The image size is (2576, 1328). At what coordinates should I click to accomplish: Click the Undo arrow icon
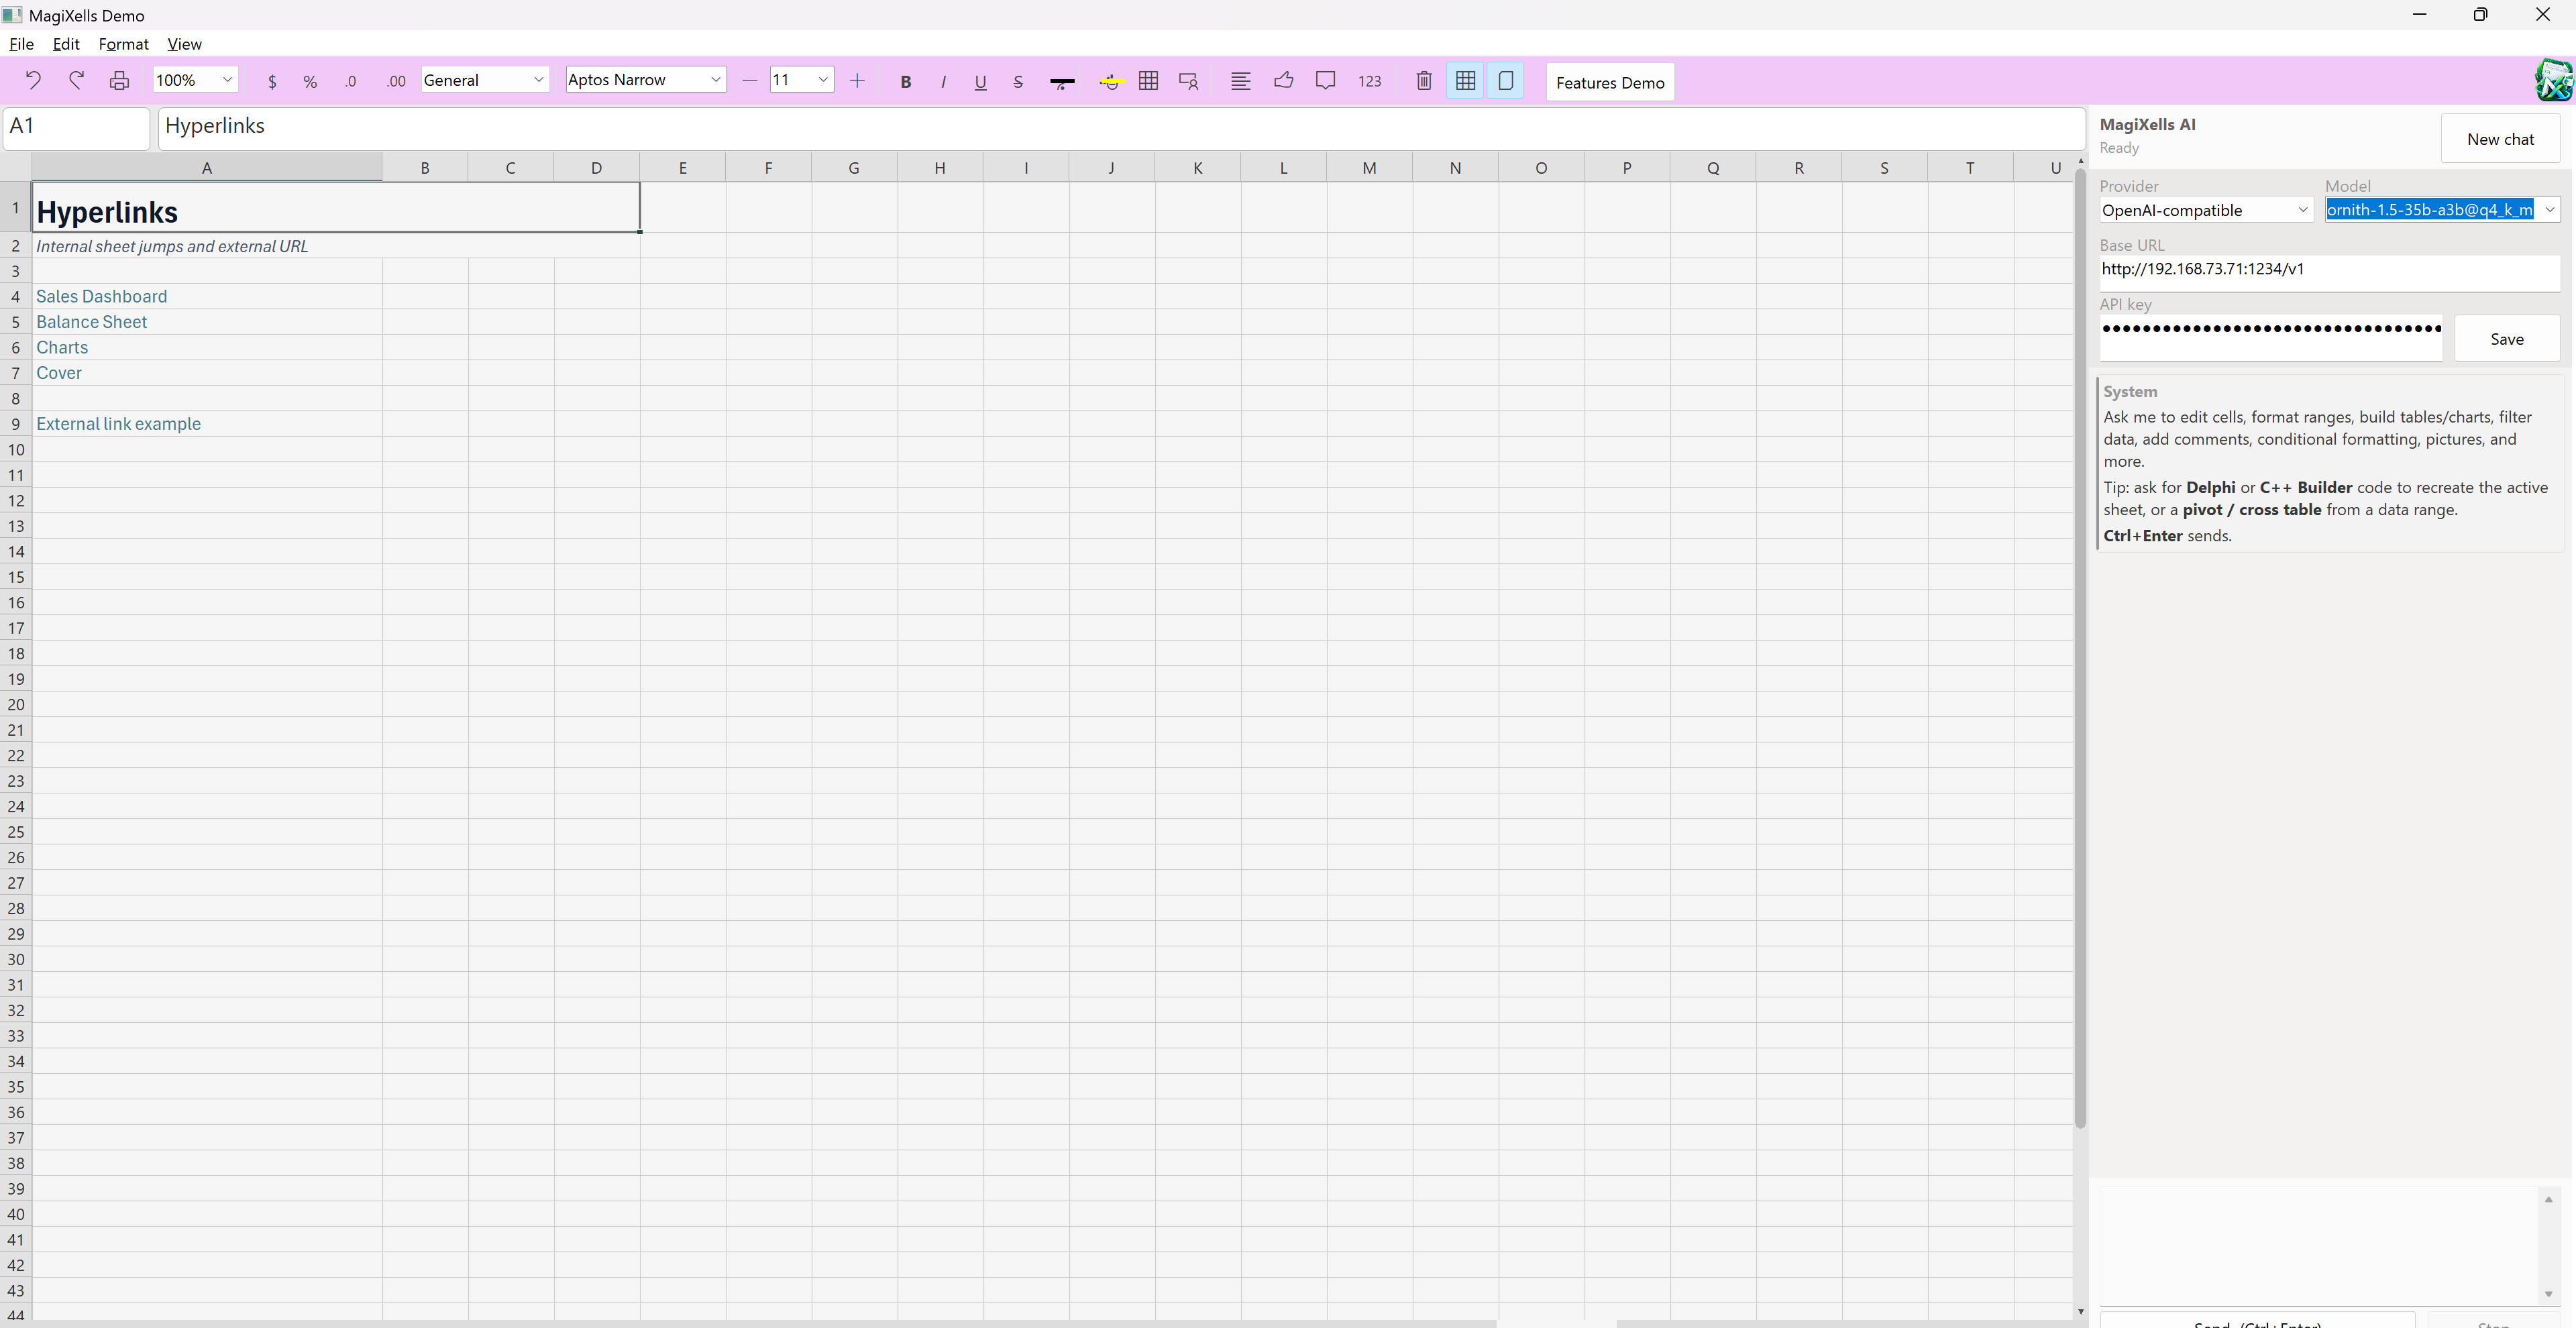33,81
